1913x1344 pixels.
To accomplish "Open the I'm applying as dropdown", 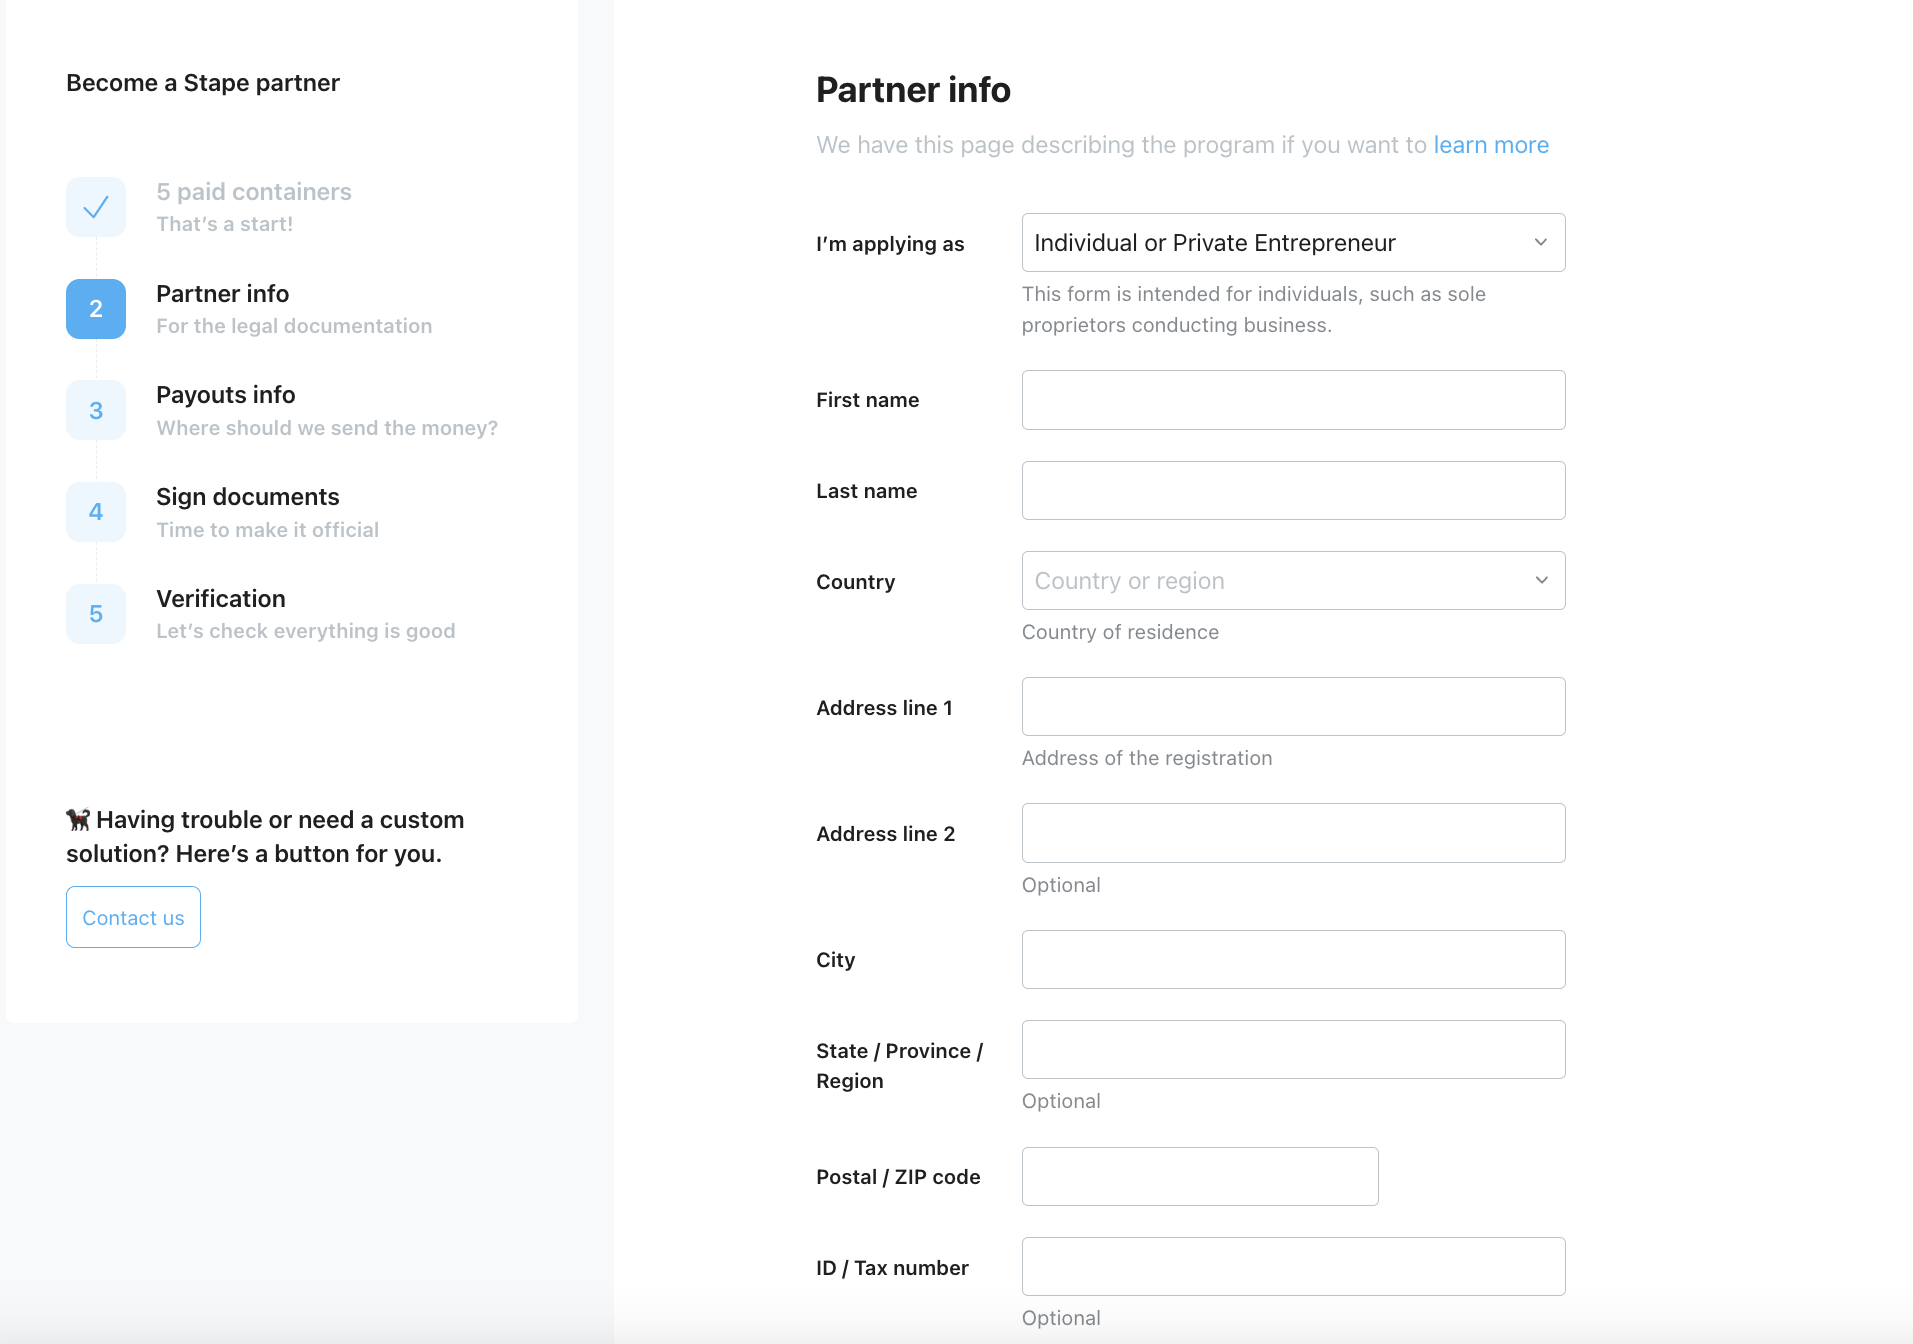I will coord(1292,242).
